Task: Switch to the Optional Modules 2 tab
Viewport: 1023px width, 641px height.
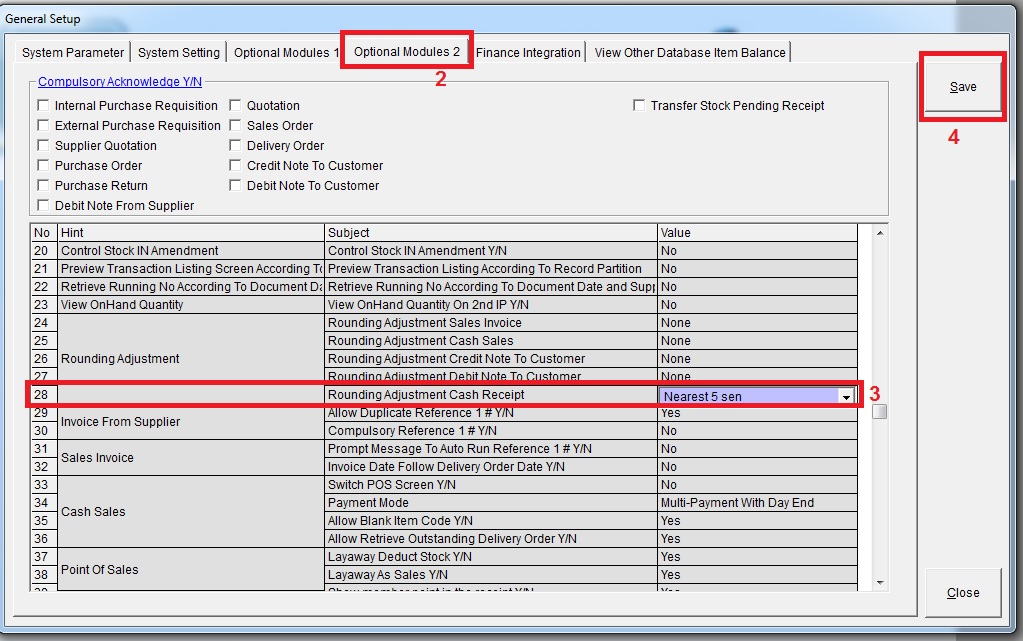Action: click(406, 52)
